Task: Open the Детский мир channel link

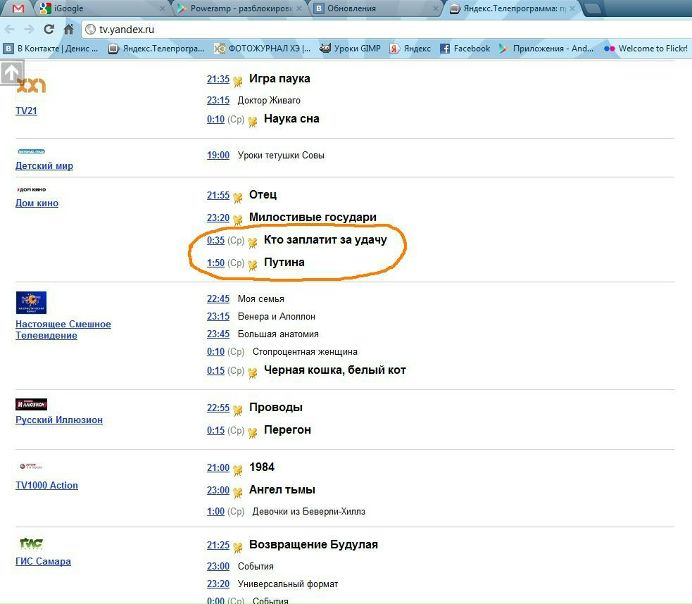Action: [x=44, y=166]
